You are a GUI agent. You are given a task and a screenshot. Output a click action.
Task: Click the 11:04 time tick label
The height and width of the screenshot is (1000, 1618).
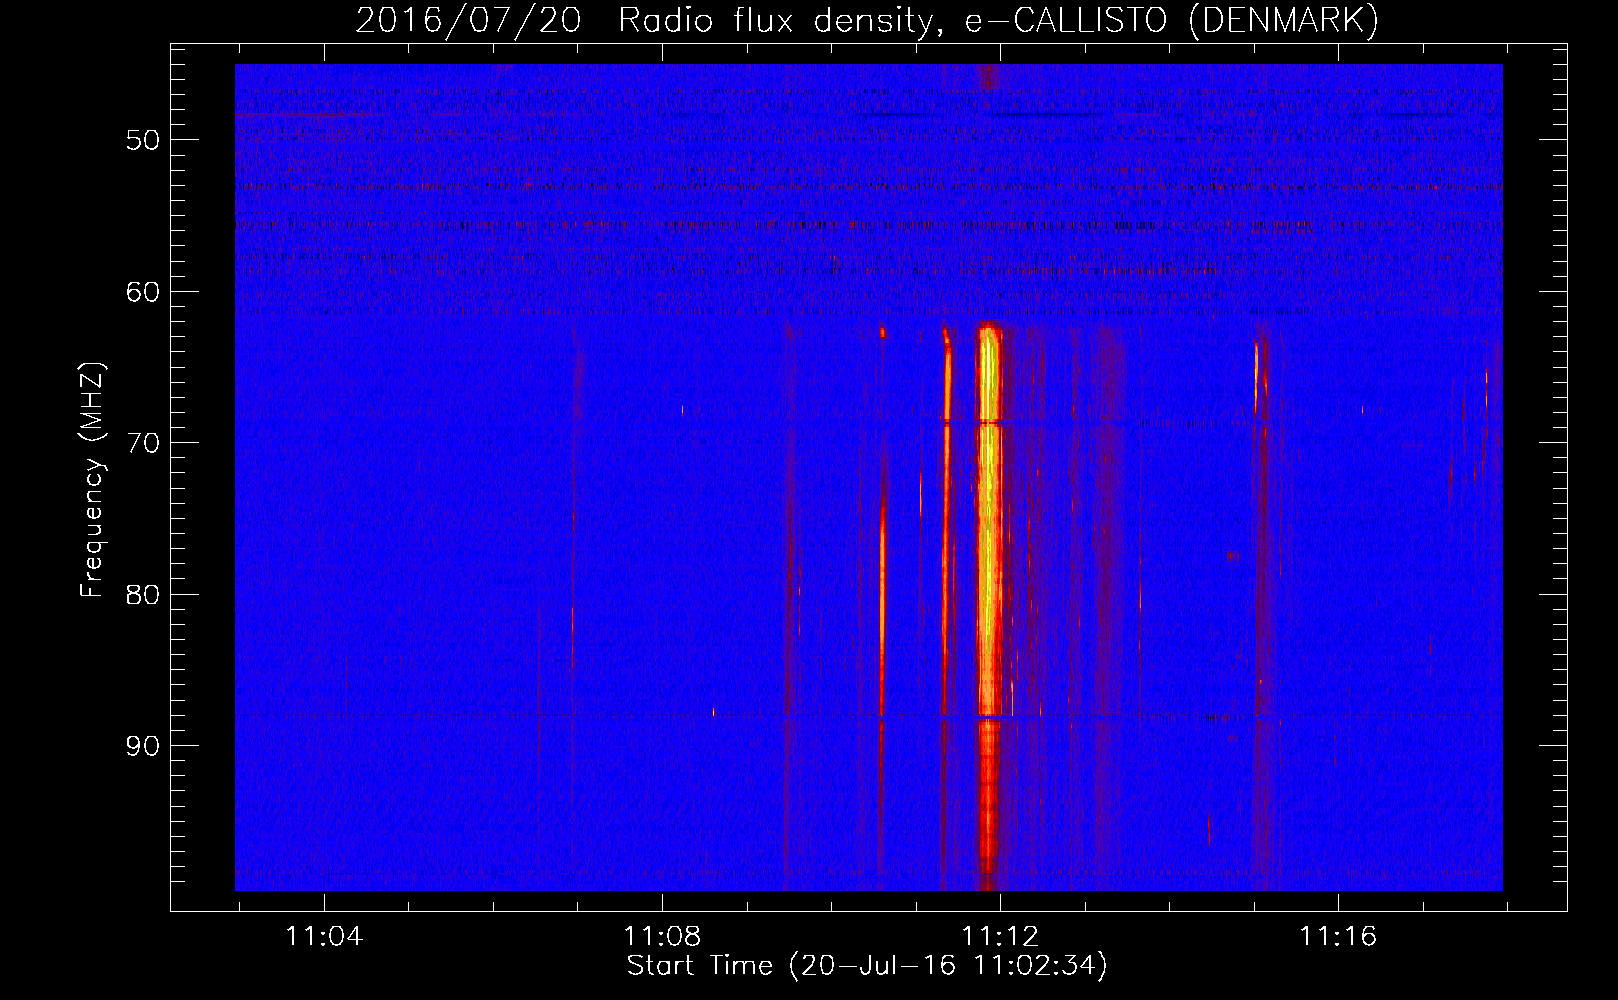[x=324, y=937]
